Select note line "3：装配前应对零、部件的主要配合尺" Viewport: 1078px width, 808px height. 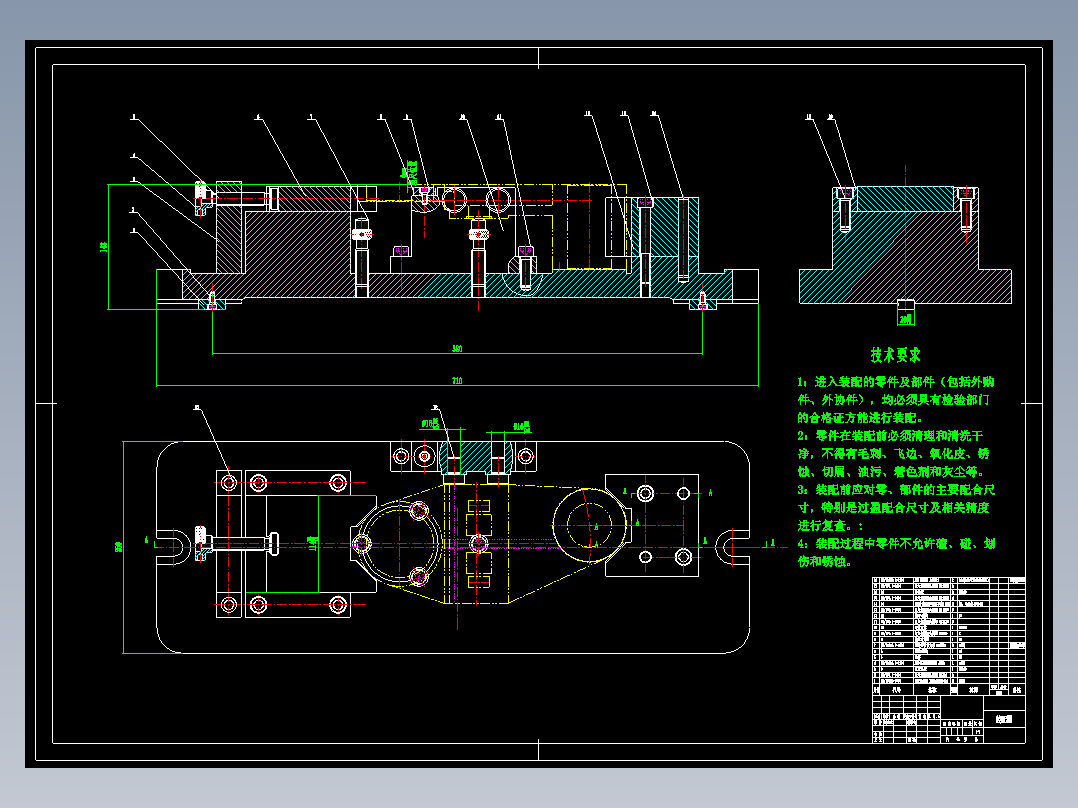[x=896, y=490]
